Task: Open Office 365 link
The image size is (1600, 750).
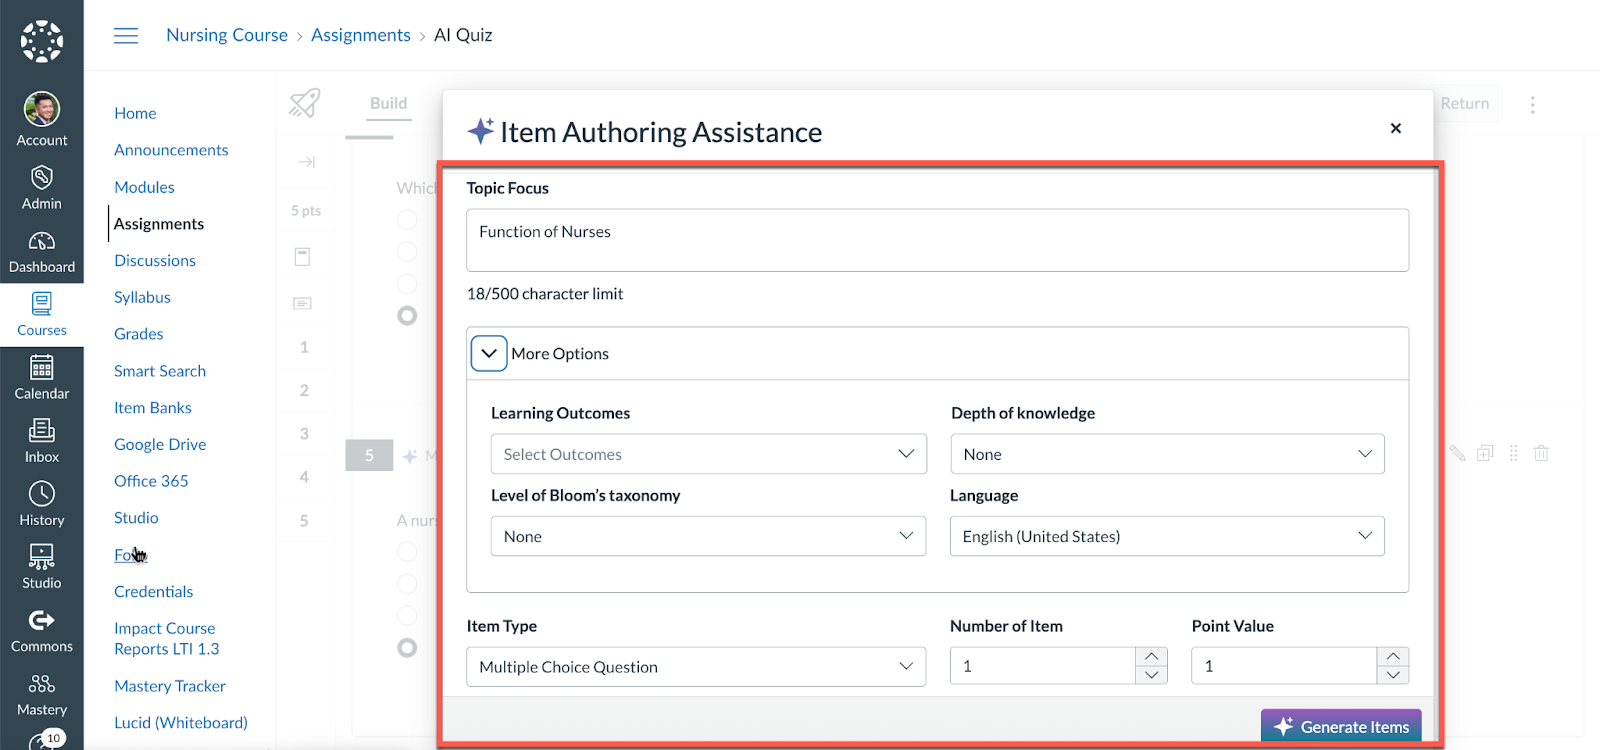Action: [151, 481]
